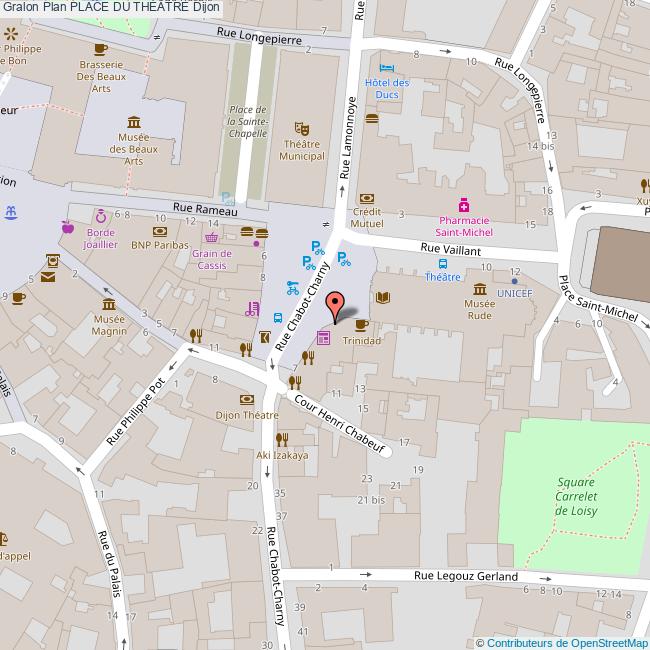This screenshot has width=650, height=650.
Task: Select the Aki Izakaya restaurant icon
Action: click(282, 438)
